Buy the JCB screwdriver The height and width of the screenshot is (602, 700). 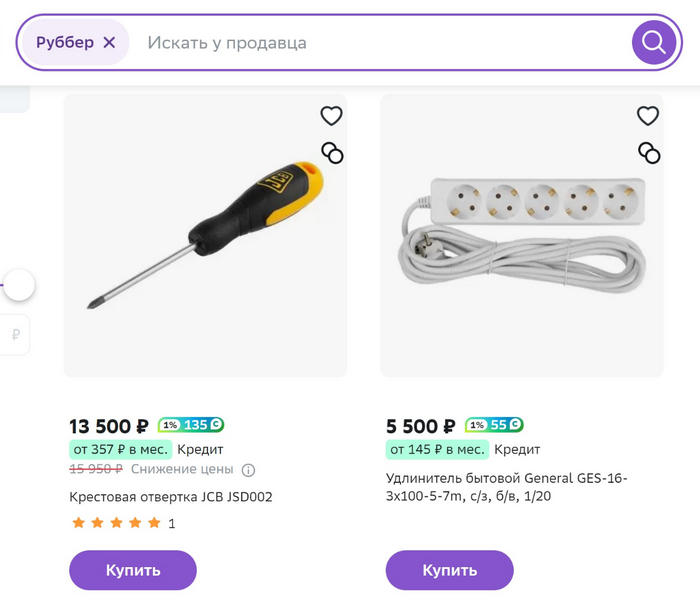click(133, 570)
